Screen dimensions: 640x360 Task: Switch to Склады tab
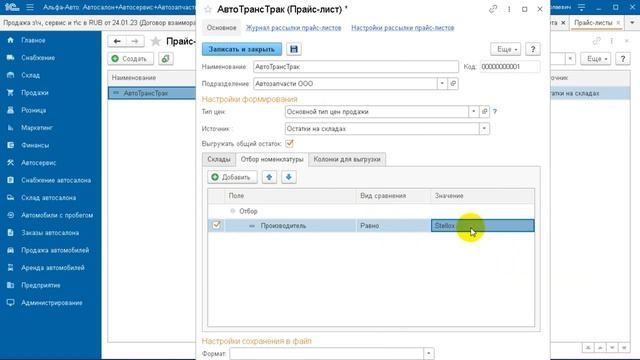219,159
